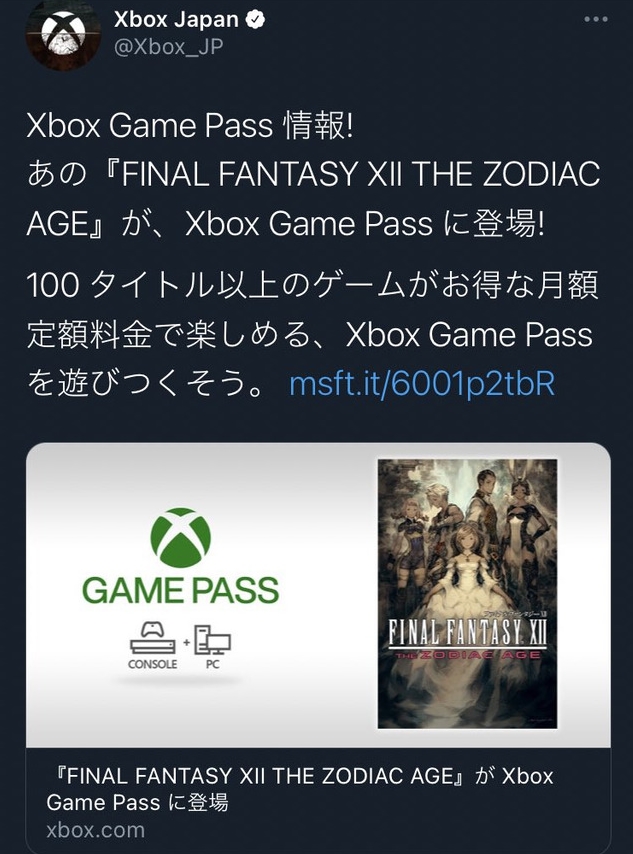Open the @Xbox_JP handle
The height and width of the screenshot is (854, 633).
[x=168, y=47]
